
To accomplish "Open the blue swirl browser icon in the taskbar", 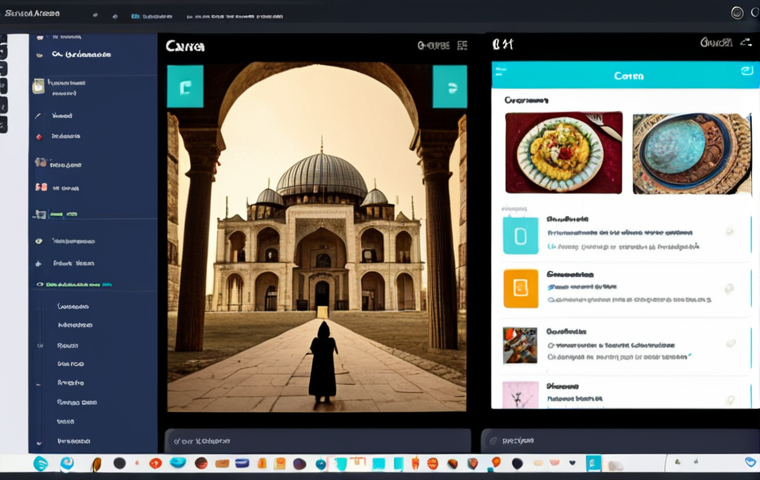I will click(x=67, y=464).
